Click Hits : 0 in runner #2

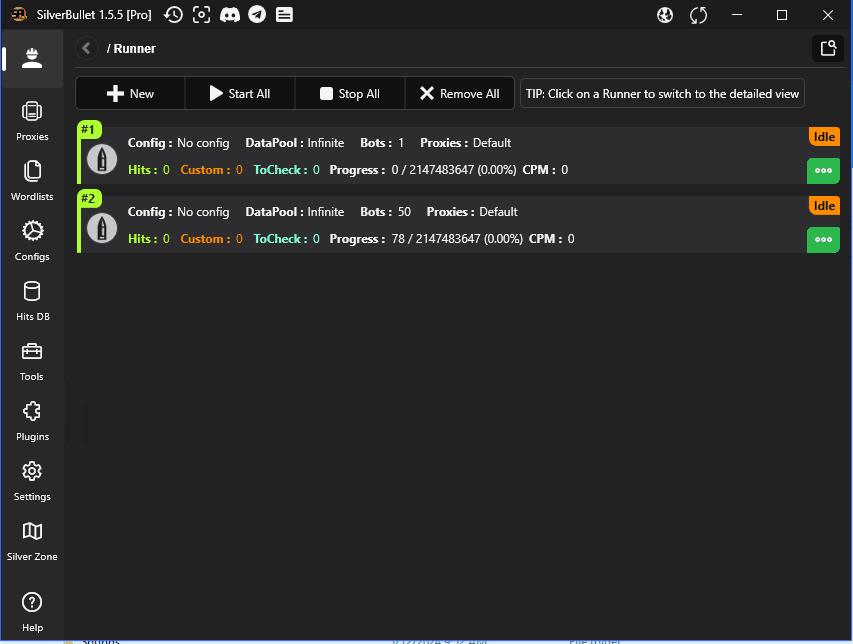coord(149,239)
